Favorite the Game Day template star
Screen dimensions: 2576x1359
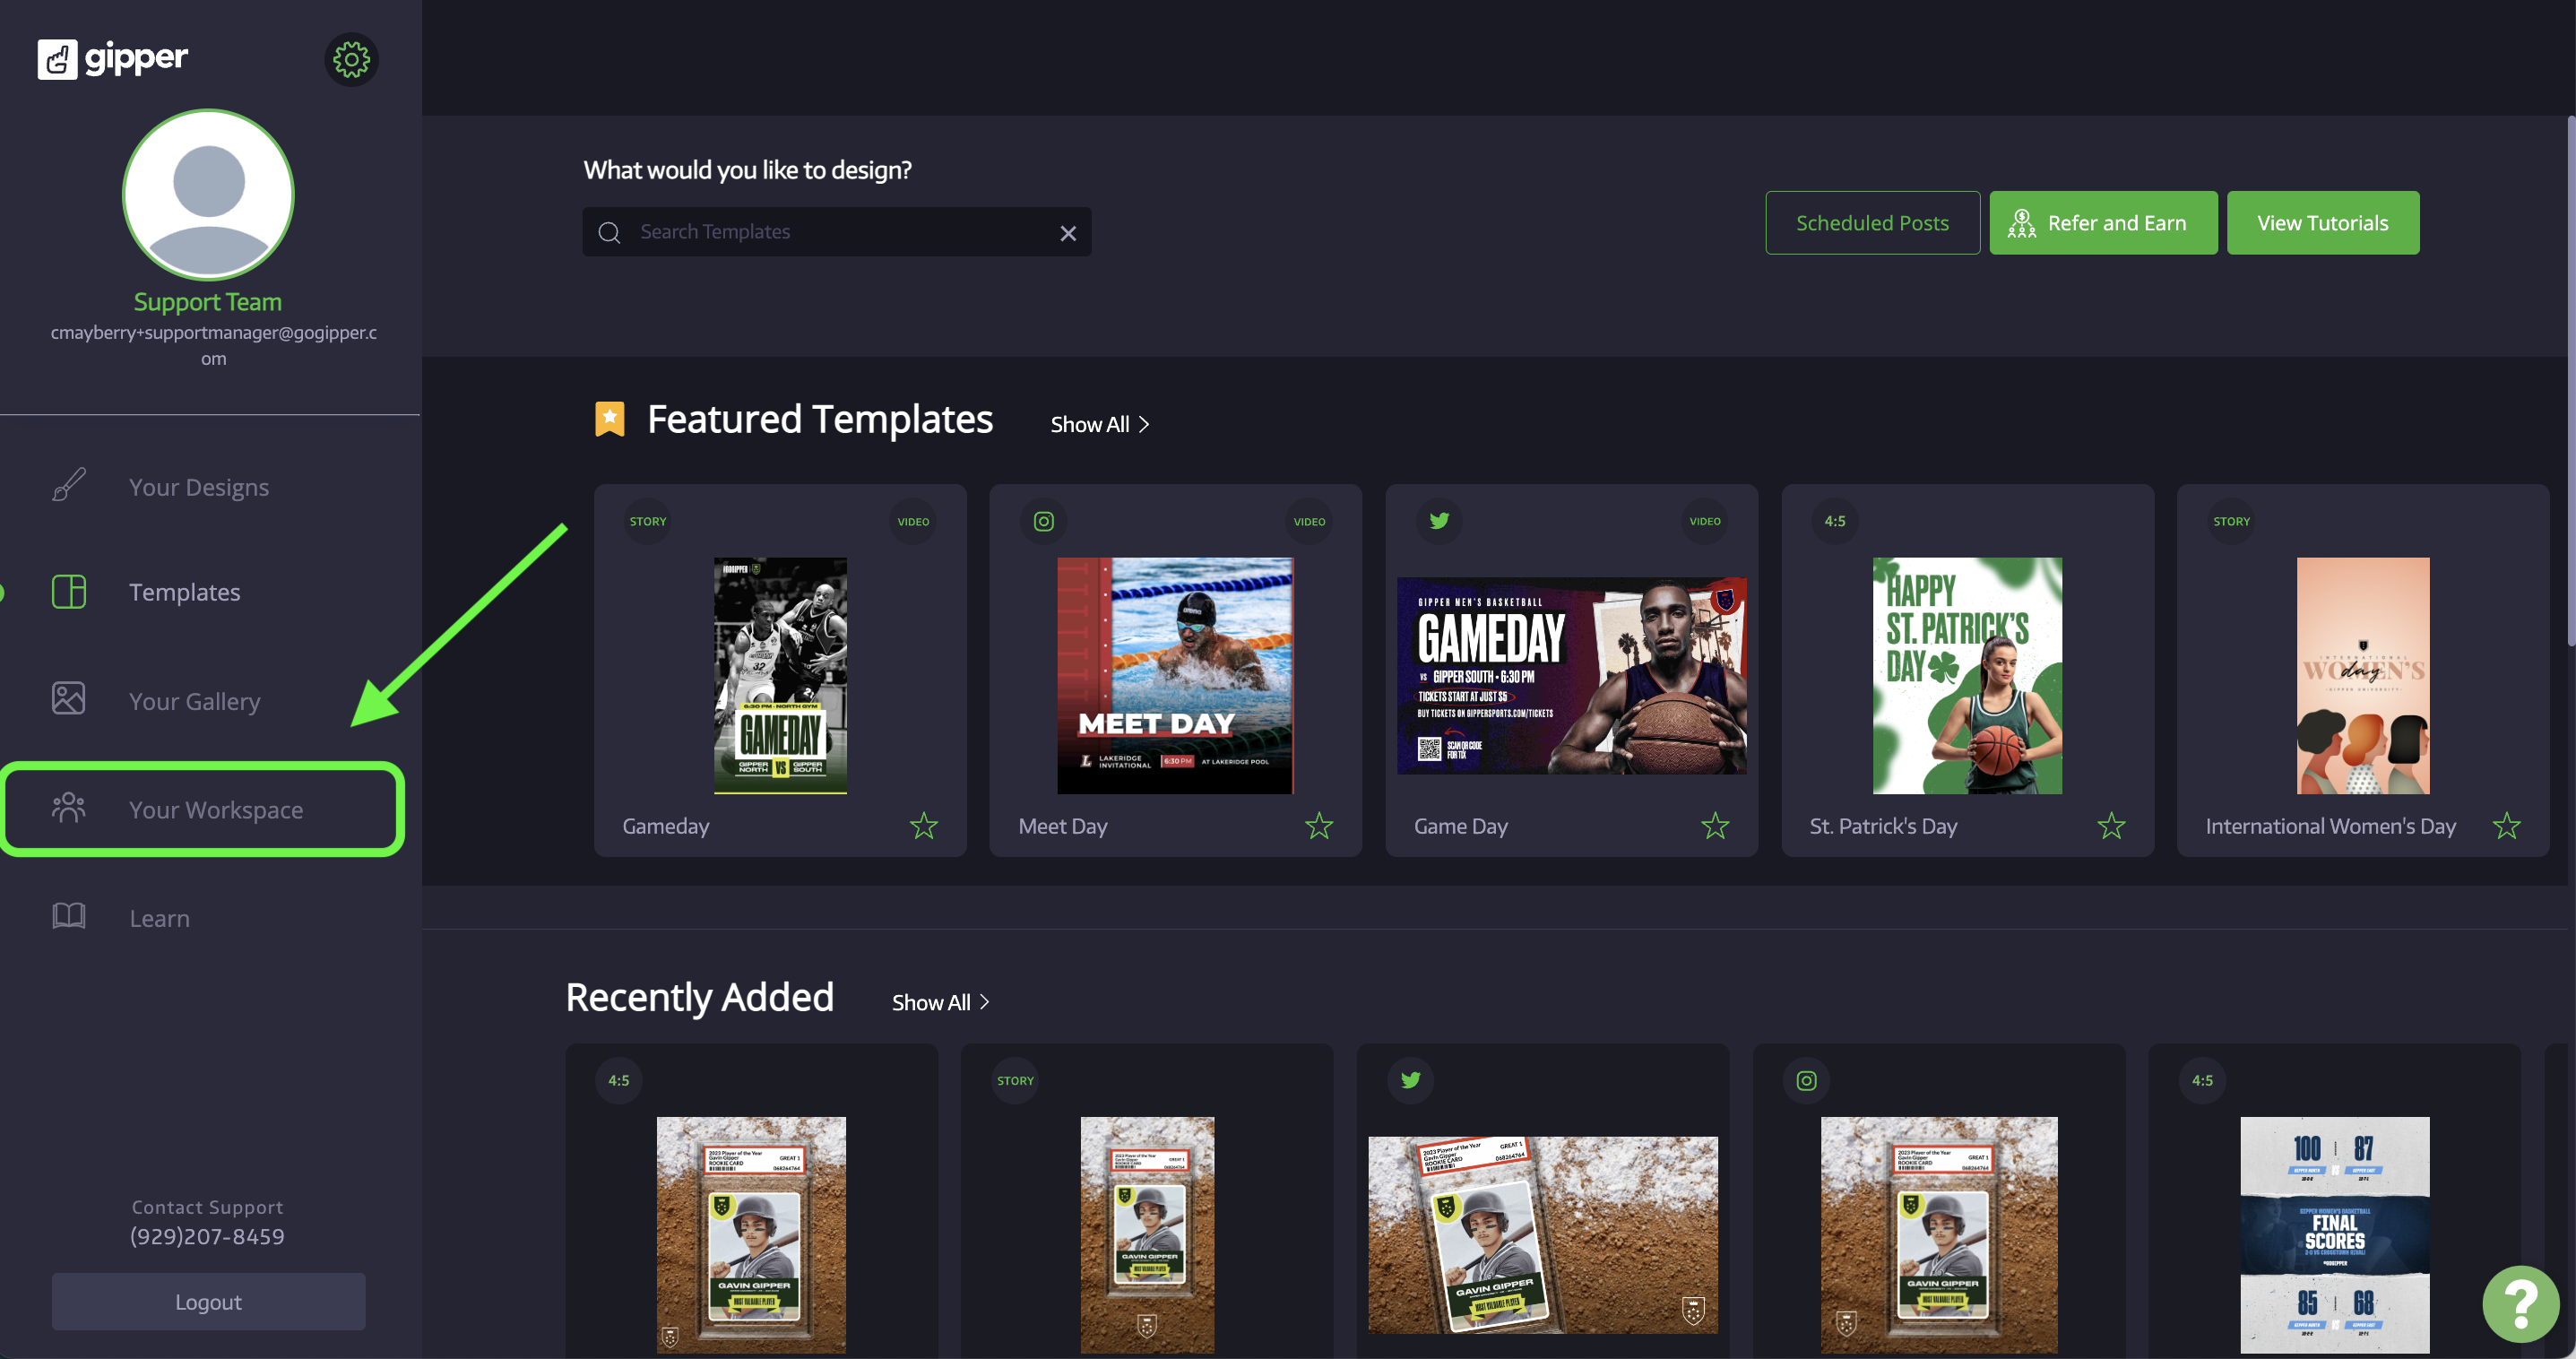1715,826
